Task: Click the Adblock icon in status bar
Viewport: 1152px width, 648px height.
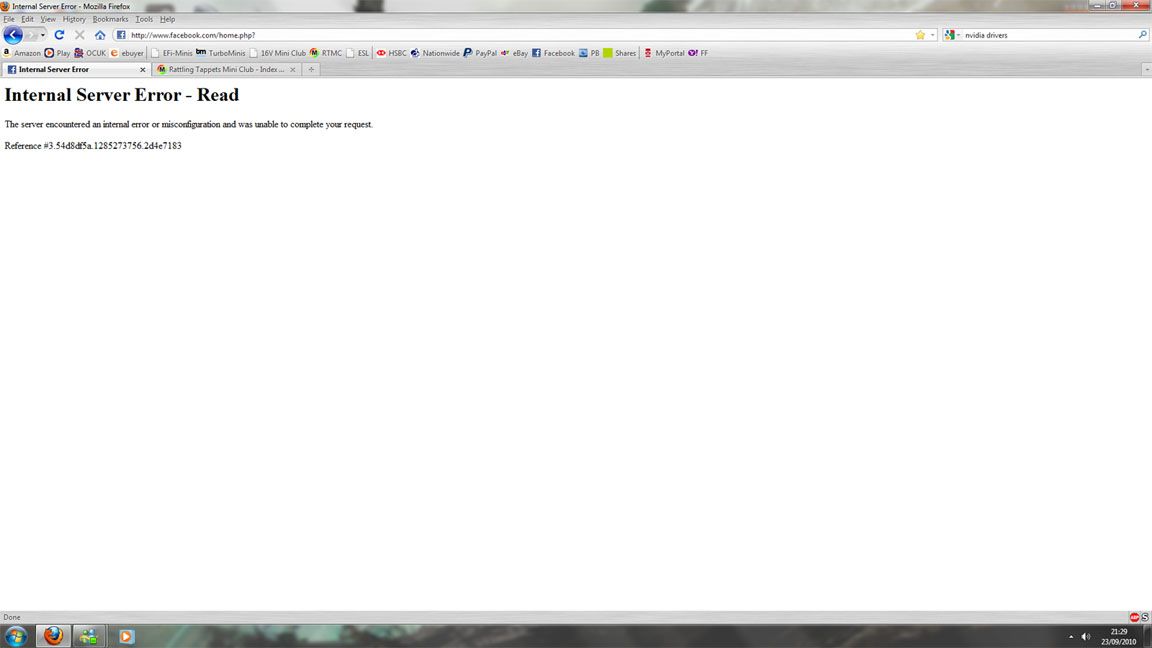Action: (1134, 617)
